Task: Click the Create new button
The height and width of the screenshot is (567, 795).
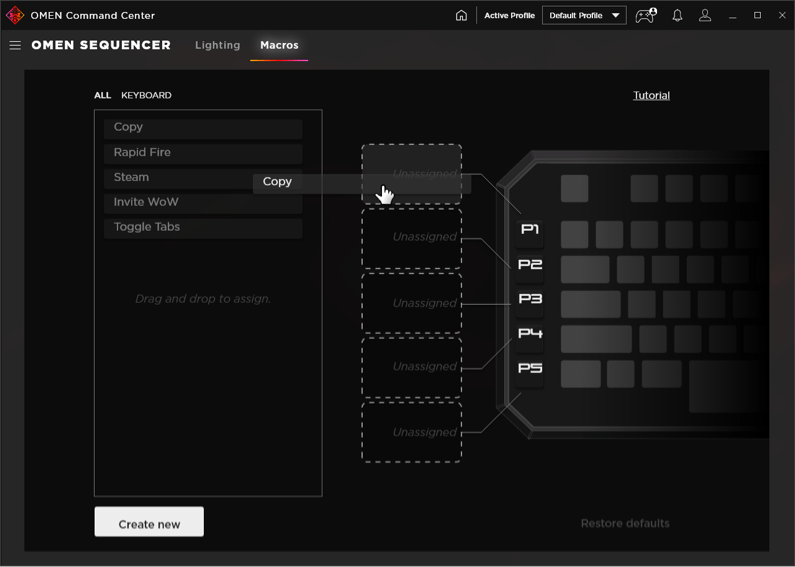Action: tap(149, 522)
